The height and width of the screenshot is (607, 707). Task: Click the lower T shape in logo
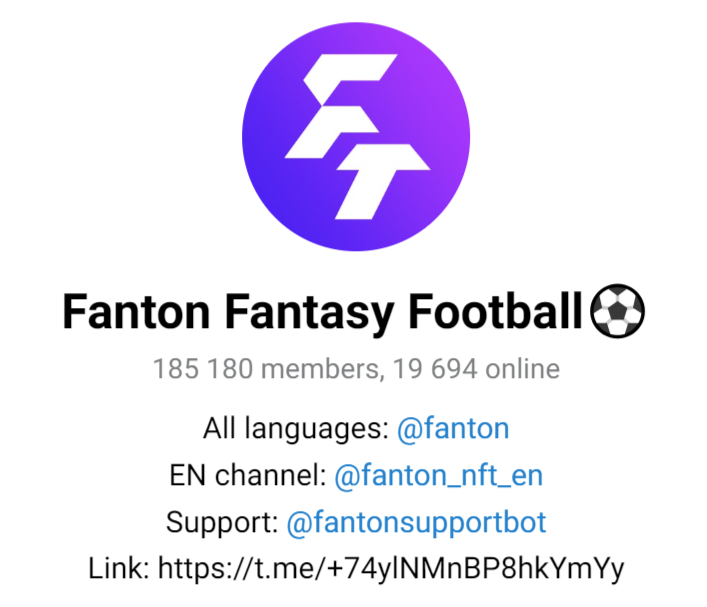click(382, 182)
